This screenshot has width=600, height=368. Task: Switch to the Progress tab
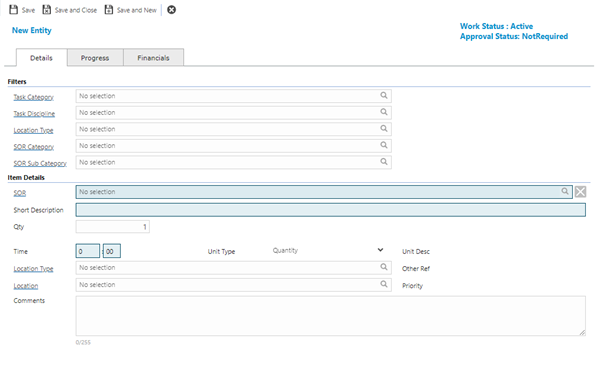click(x=95, y=58)
